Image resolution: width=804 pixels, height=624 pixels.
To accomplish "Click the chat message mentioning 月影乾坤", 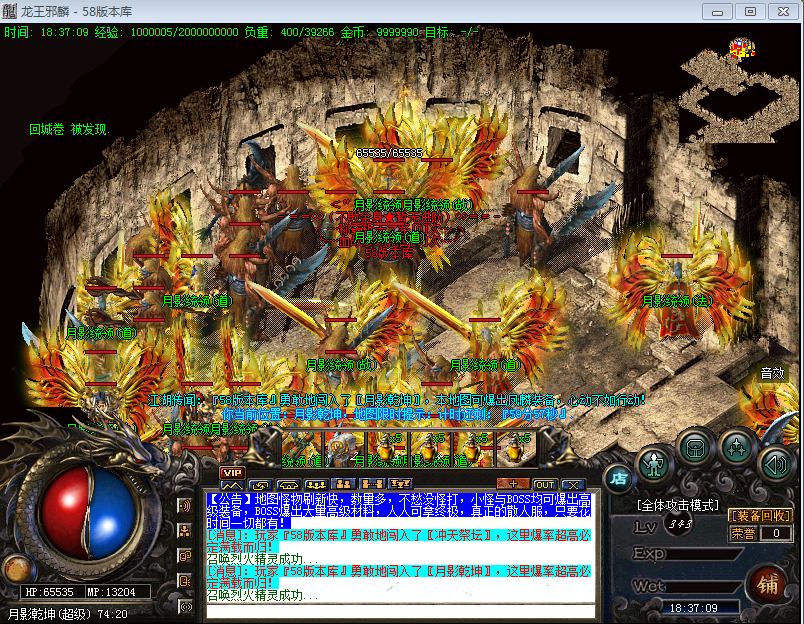I will point(398,577).
